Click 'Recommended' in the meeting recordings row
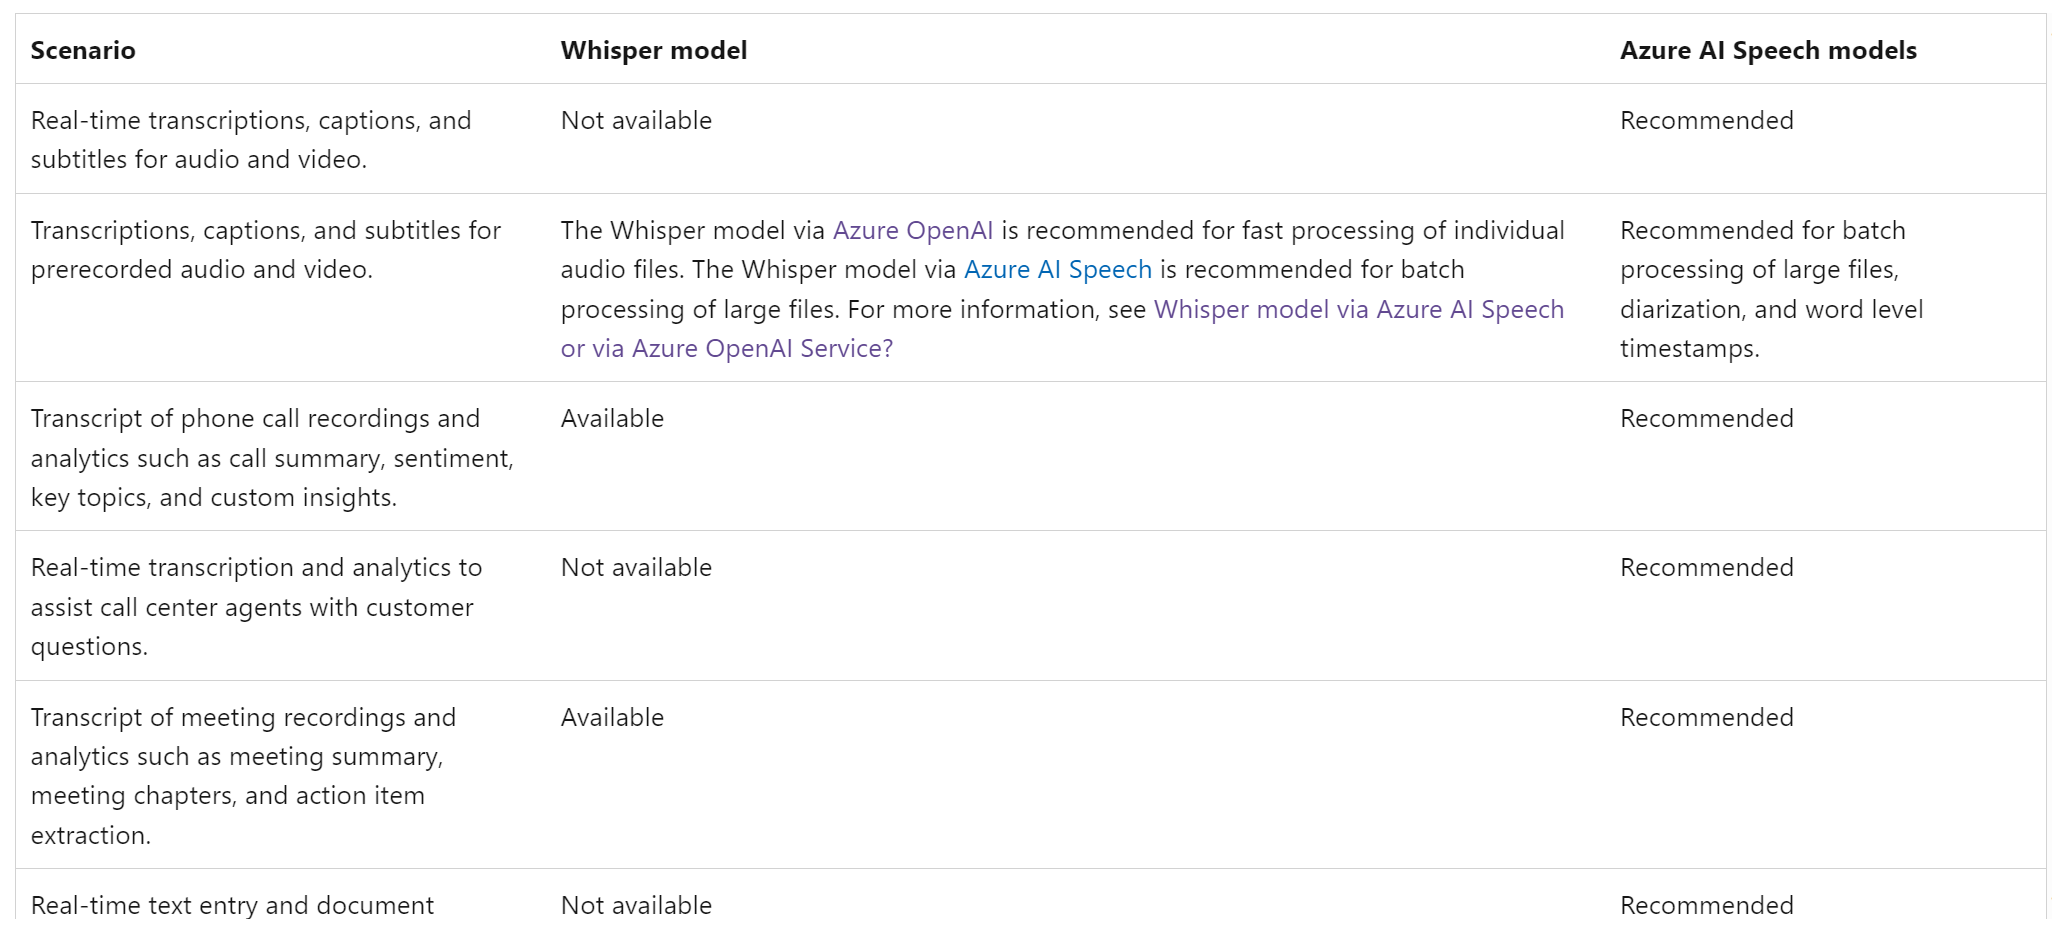 [1706, 718]
